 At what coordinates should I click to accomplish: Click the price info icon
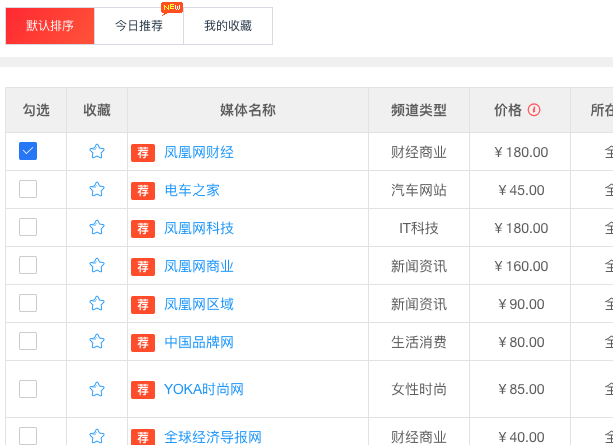click(534, 110)
